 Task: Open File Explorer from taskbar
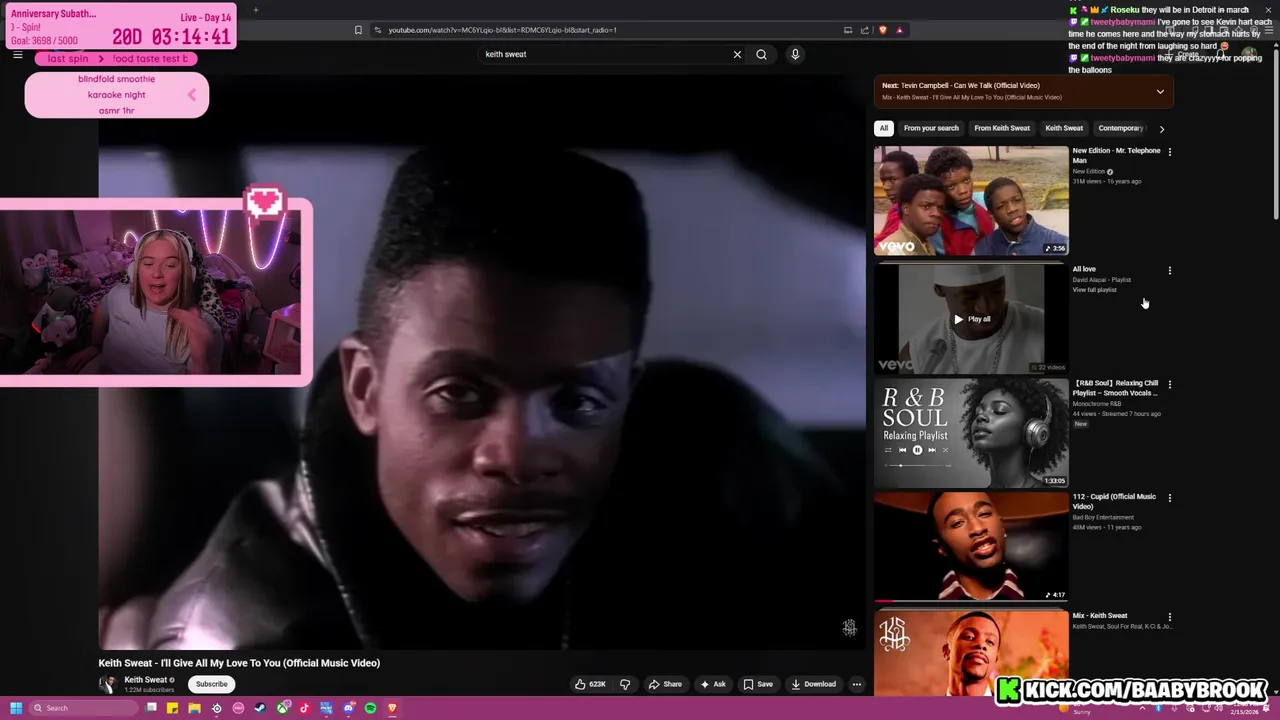point(194,708)
